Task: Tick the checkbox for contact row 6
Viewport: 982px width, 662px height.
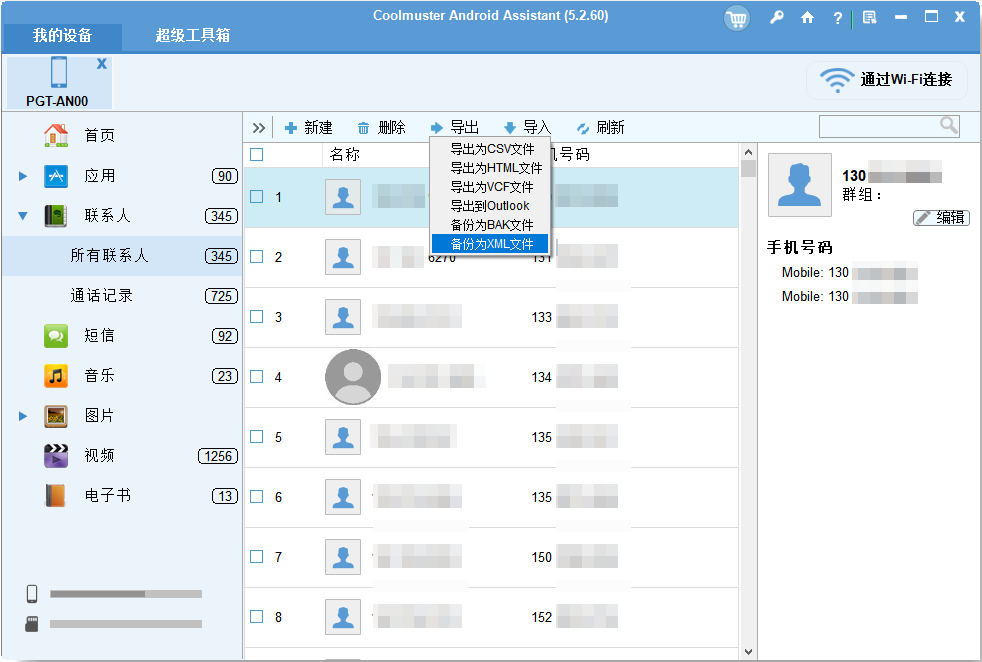Action: [x=257, y=497]
